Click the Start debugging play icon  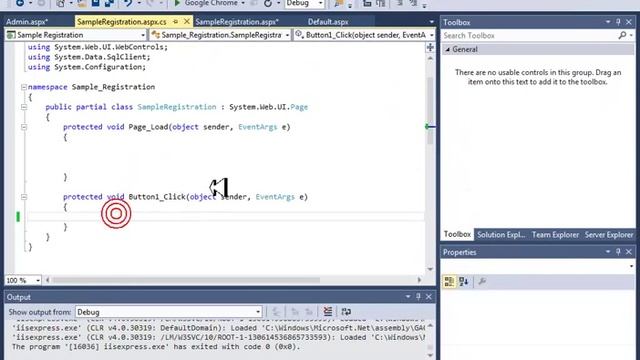177,3
